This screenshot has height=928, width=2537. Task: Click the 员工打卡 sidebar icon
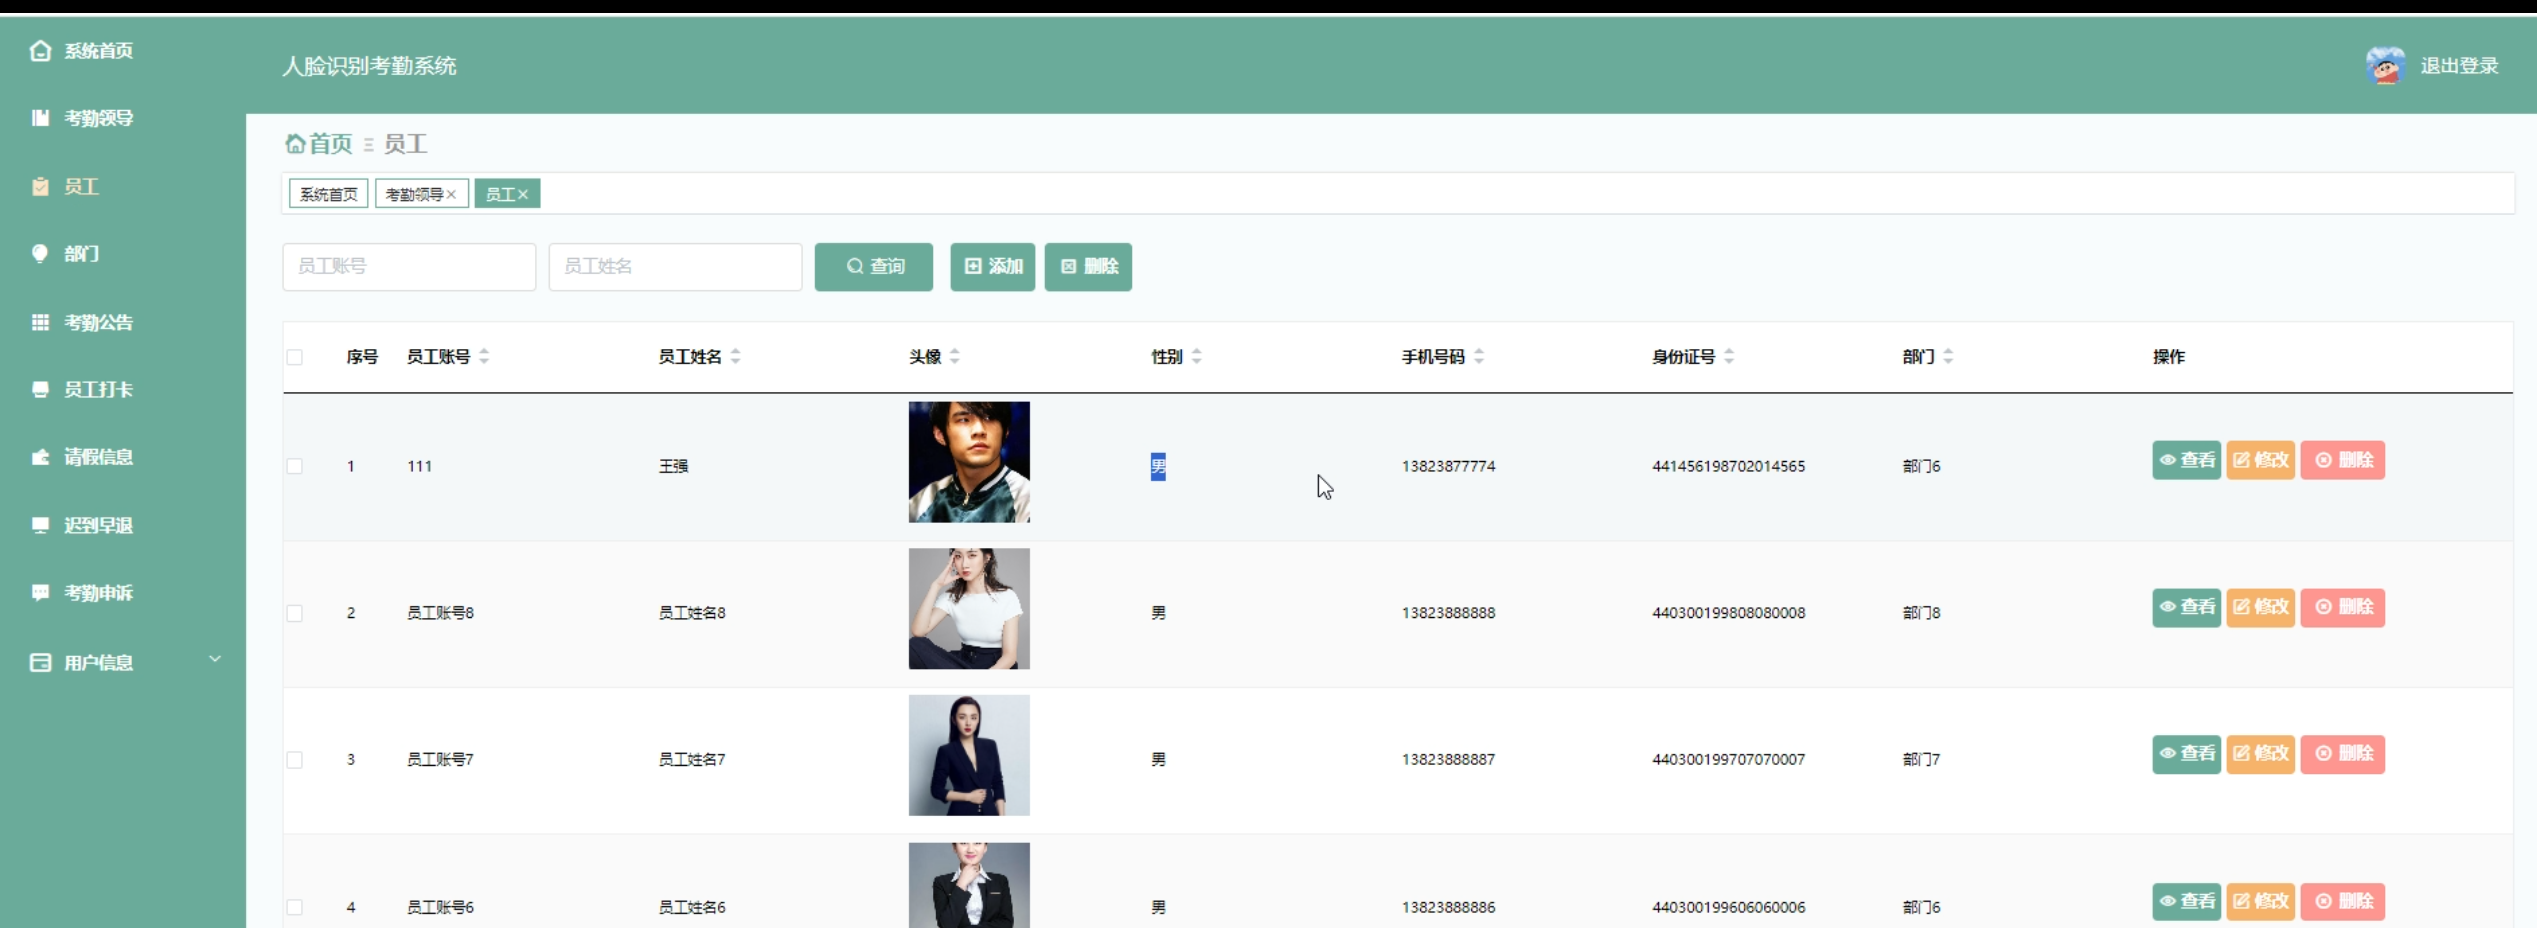coord(40,390)
